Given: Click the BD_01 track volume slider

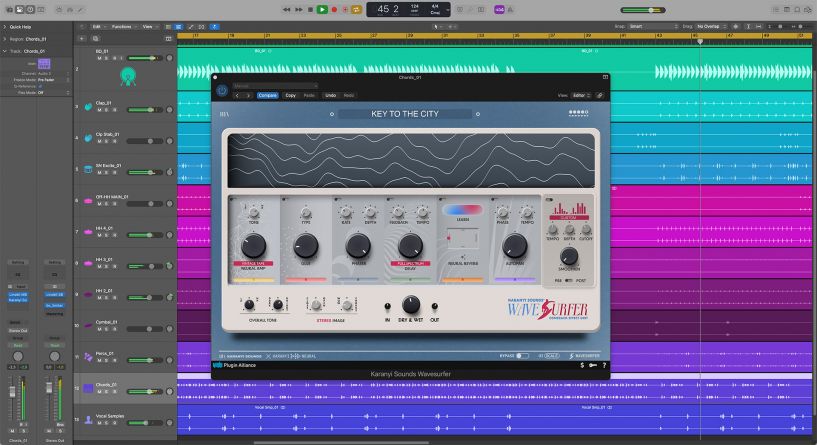Looking at the screenshot, I should click(143, 58).
